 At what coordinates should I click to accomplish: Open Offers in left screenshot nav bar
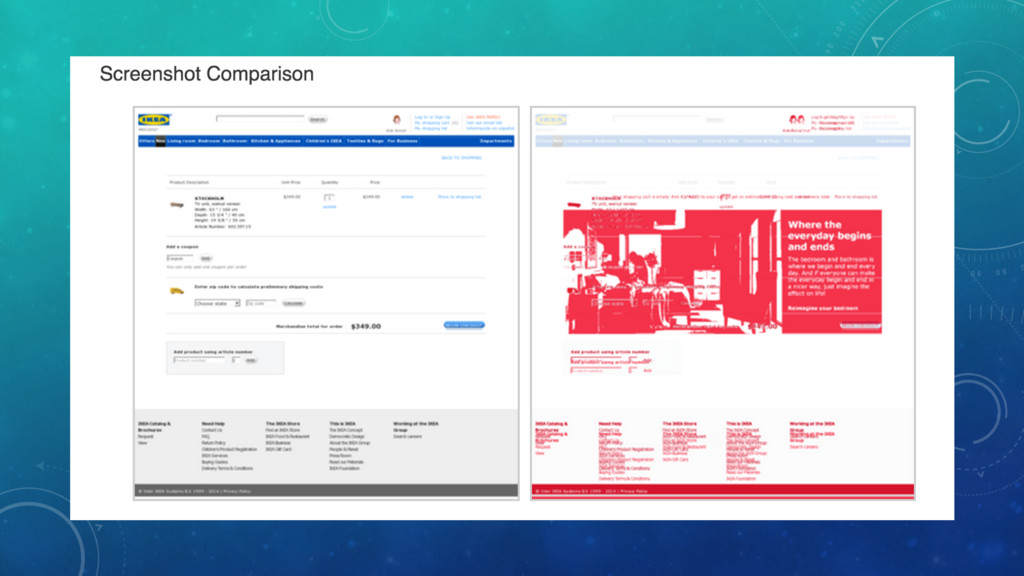[x=147, y=141]
